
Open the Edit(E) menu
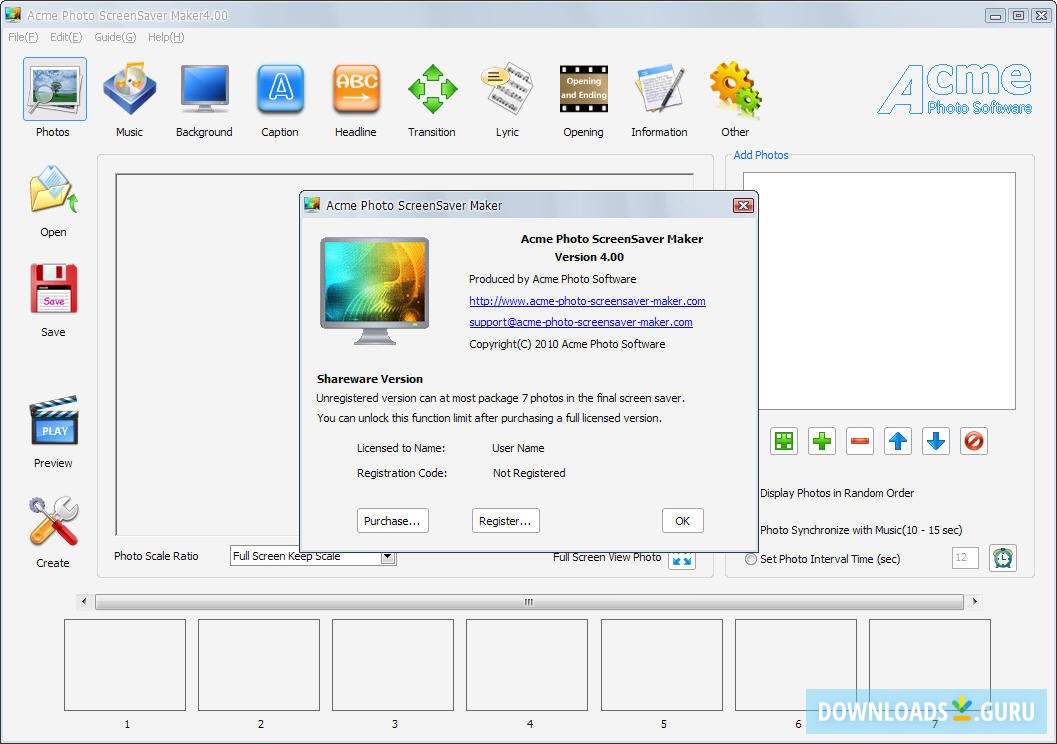click(66, 37)
